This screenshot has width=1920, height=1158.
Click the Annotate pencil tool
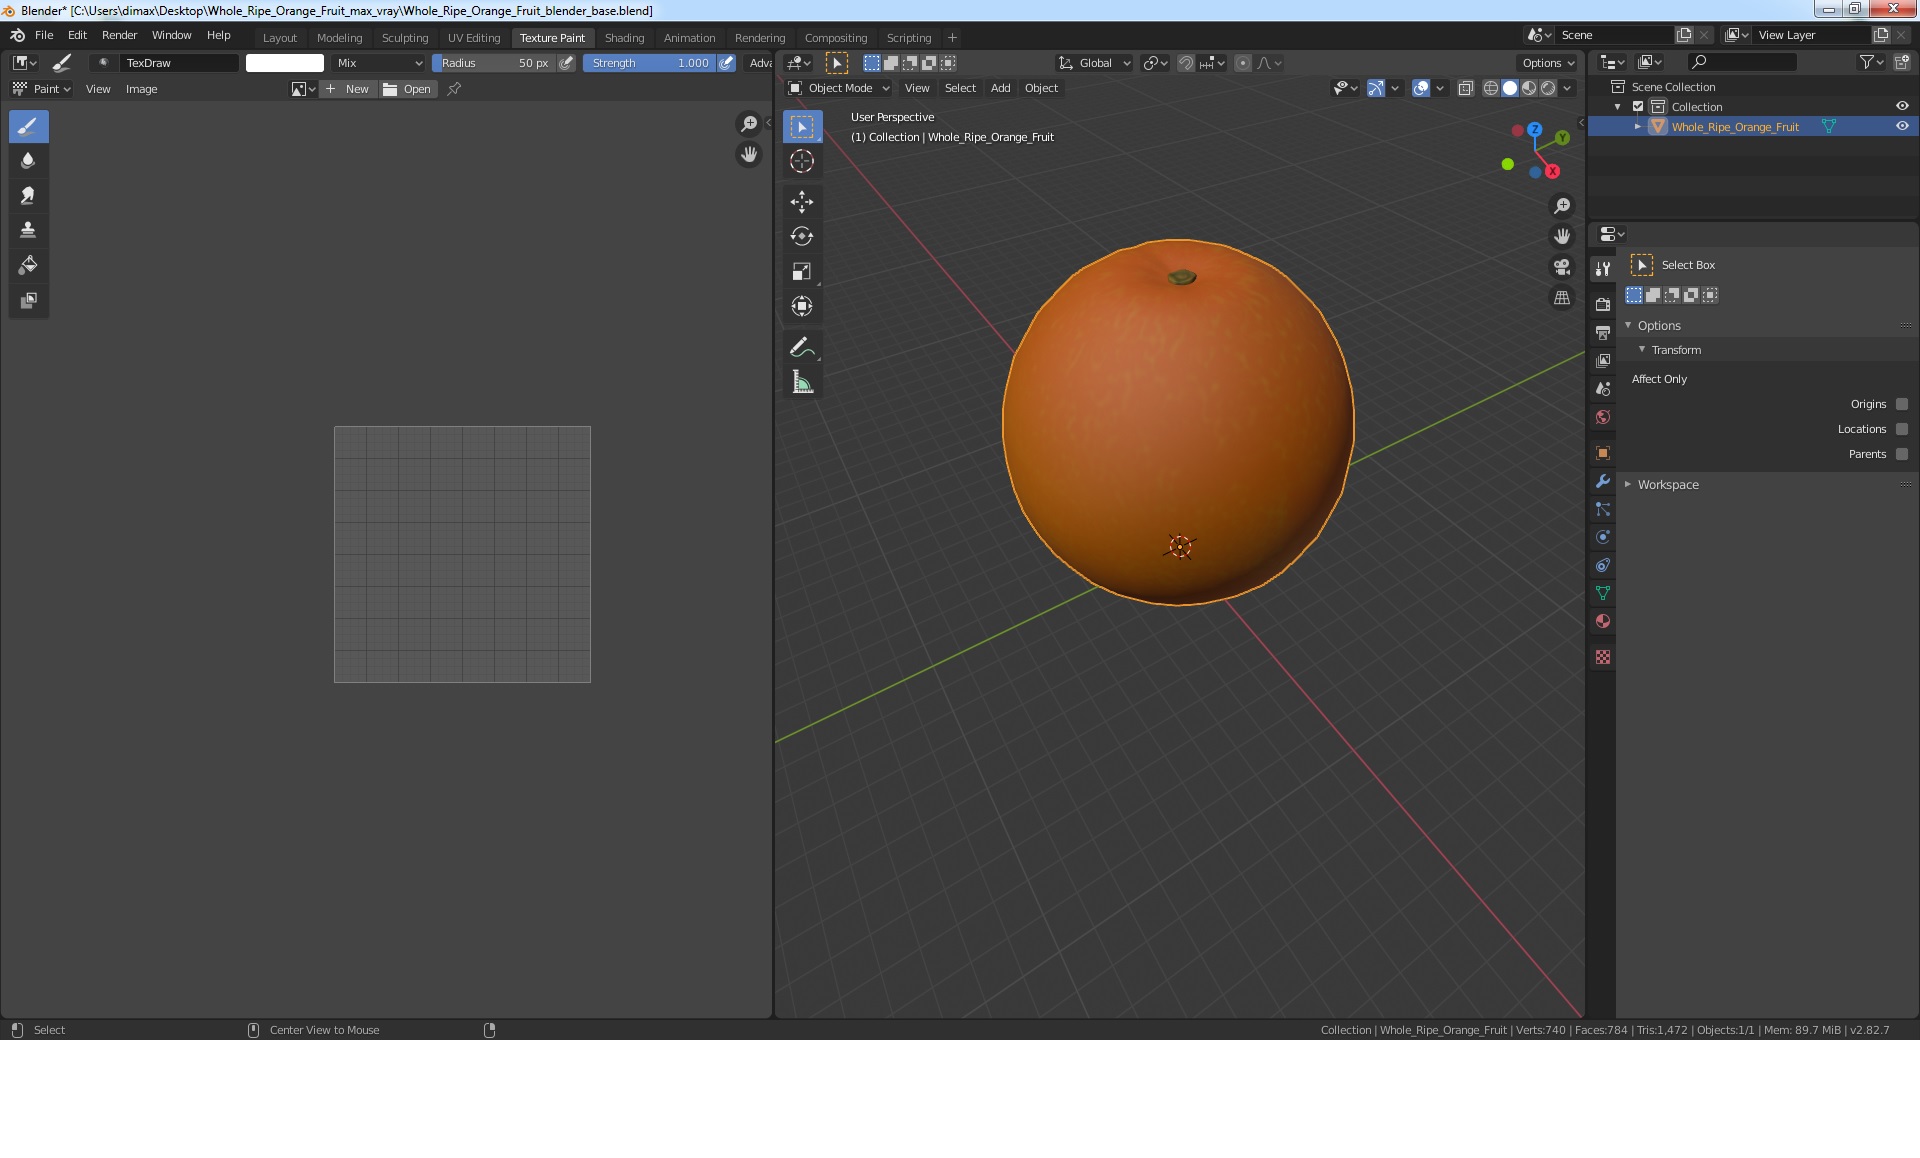[x=801, y=347]
